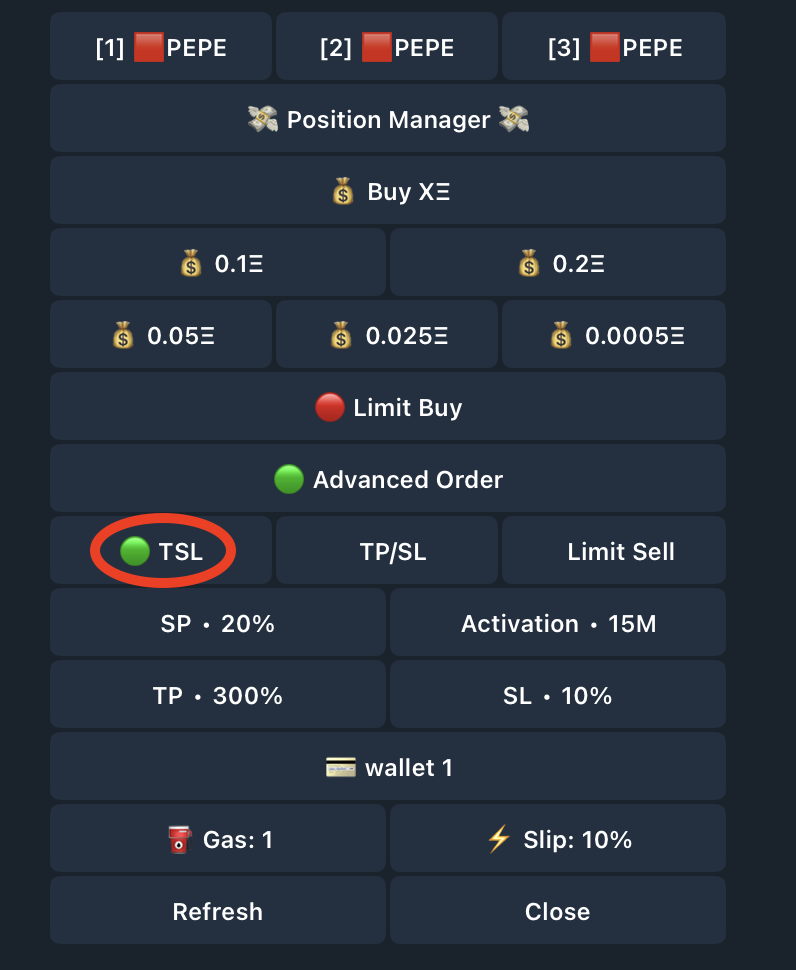The height and width of the screenshot is (970, 796).
Task: Click the lightning bolt icon on Slip: 10%
Action: pyautogui.click(x=499, y=839)
